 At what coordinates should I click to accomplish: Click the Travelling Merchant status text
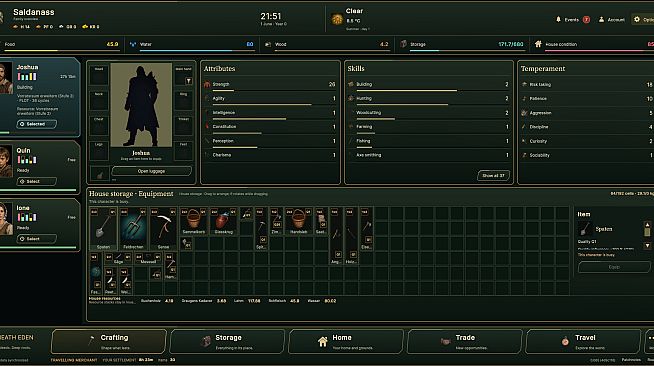click(x=74, y=360)
